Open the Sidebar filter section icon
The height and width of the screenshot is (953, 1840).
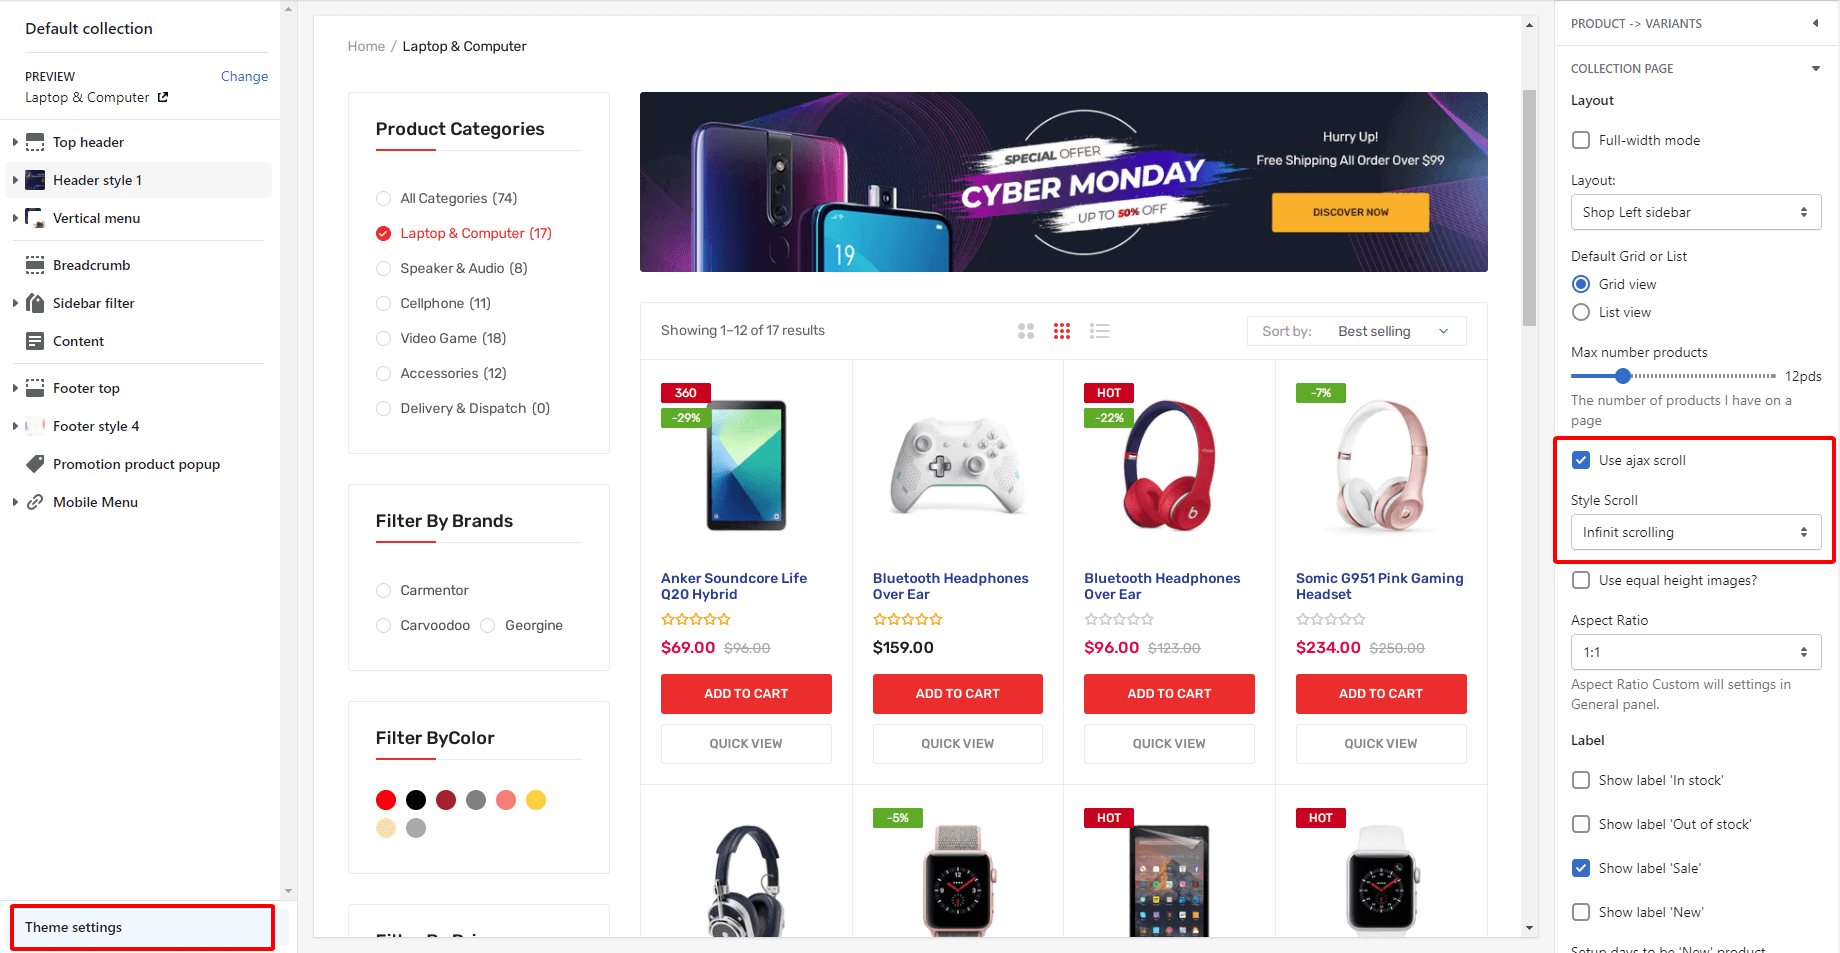point(35,303)
